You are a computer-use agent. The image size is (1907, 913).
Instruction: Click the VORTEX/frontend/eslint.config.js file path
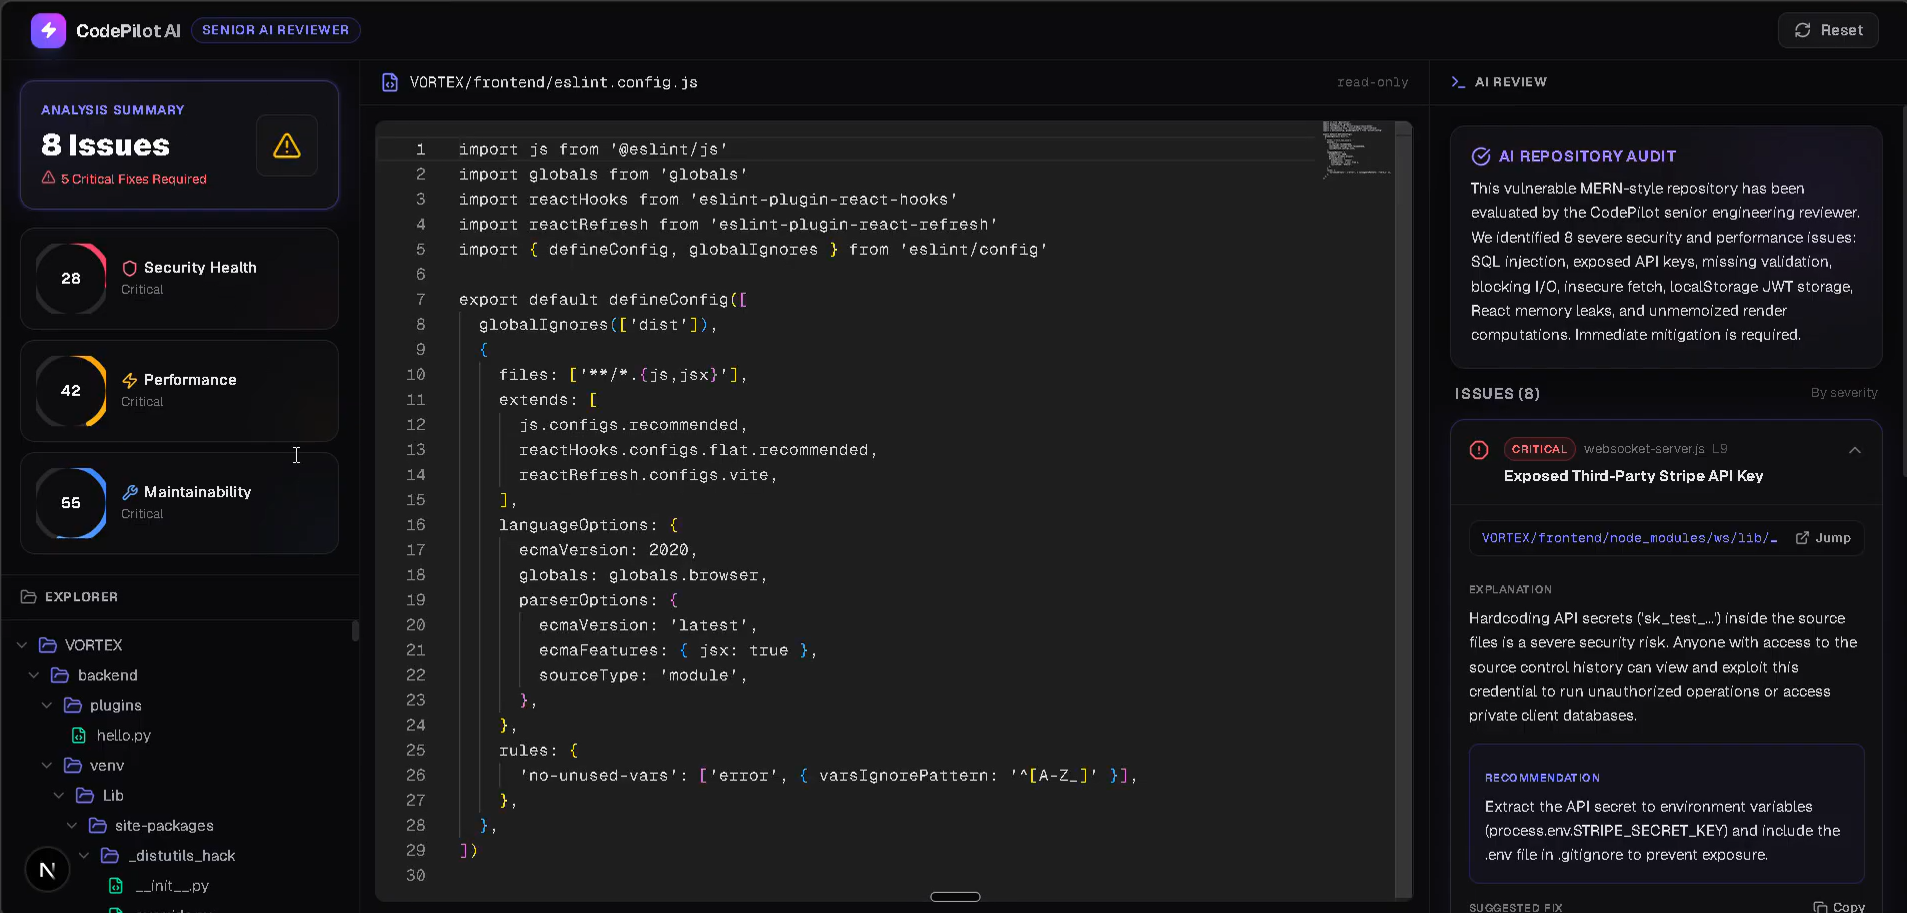553,82
